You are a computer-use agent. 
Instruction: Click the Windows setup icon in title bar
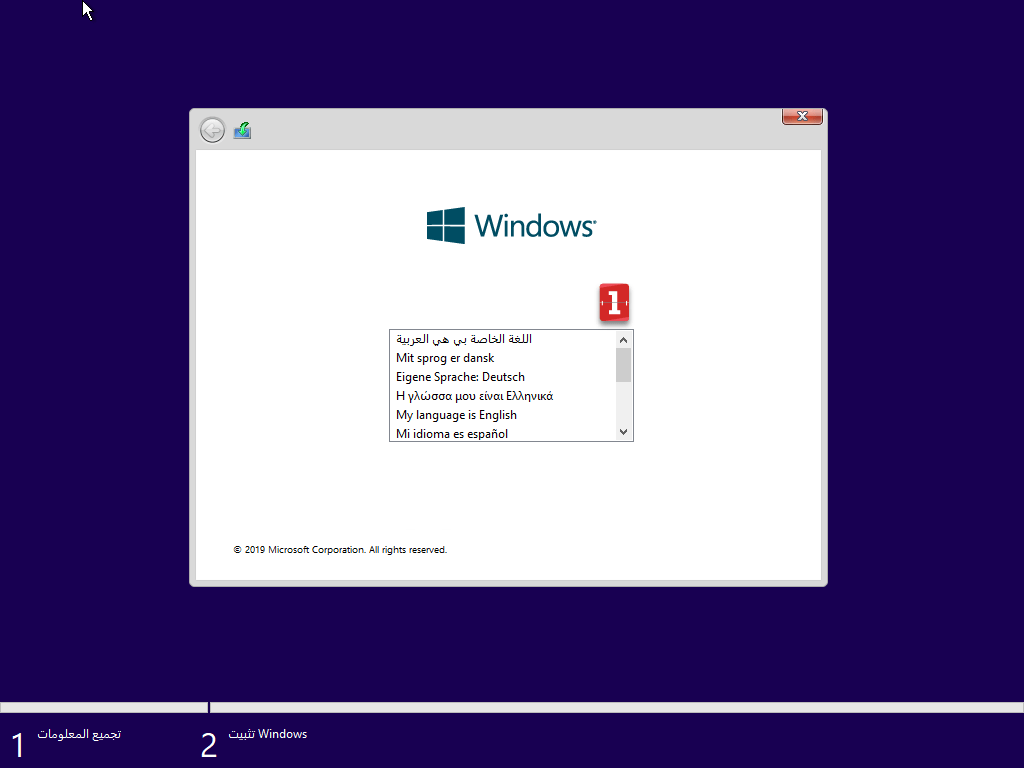(x=242, y=131)
